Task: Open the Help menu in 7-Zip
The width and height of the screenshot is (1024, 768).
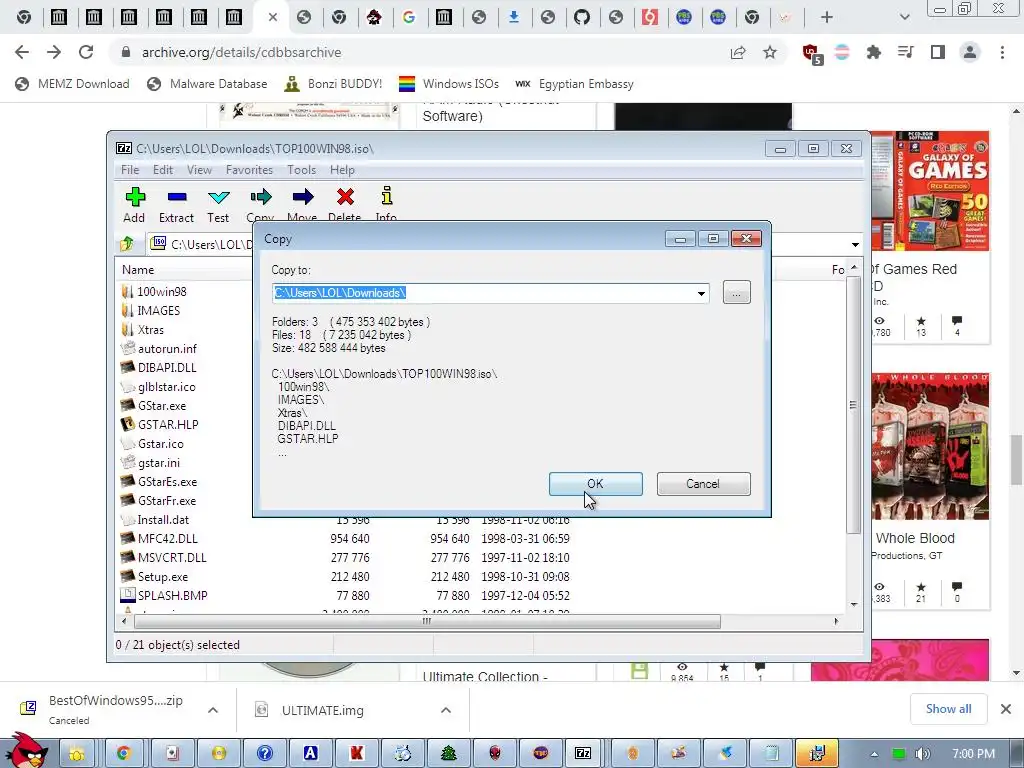Action: 342,170
